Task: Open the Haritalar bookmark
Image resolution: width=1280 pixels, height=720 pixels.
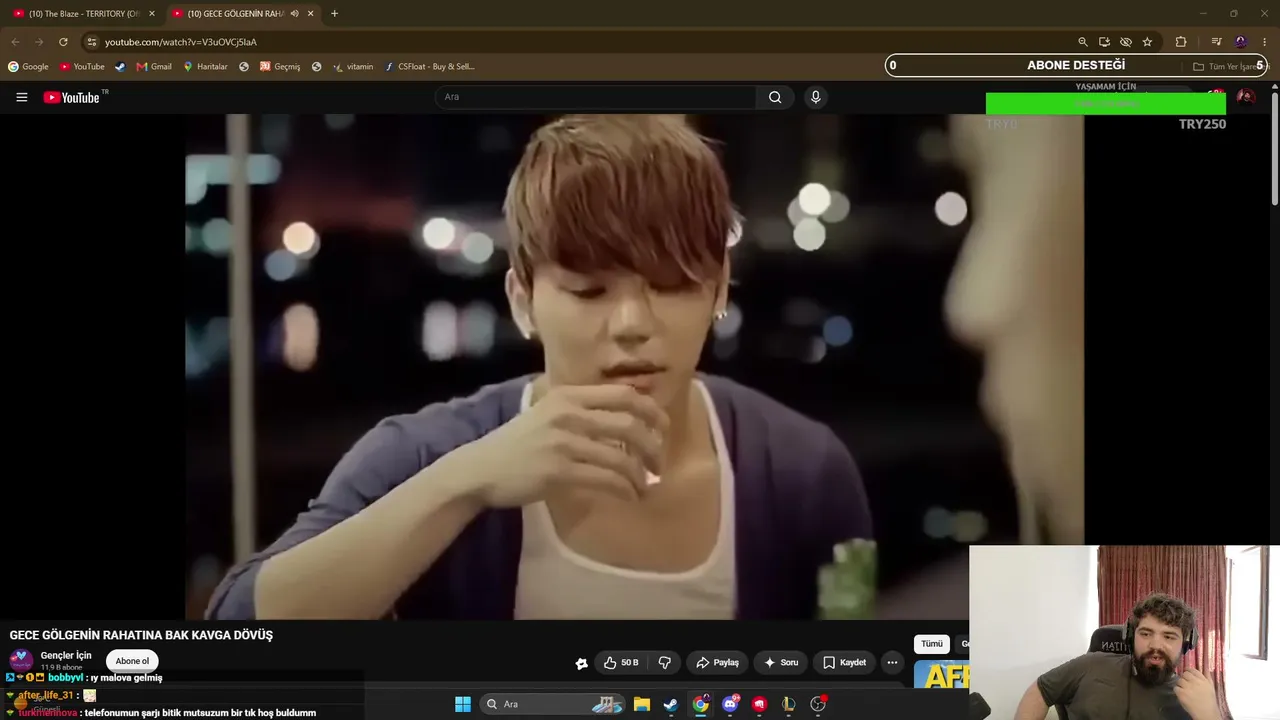Action: [x=205, y=67]
